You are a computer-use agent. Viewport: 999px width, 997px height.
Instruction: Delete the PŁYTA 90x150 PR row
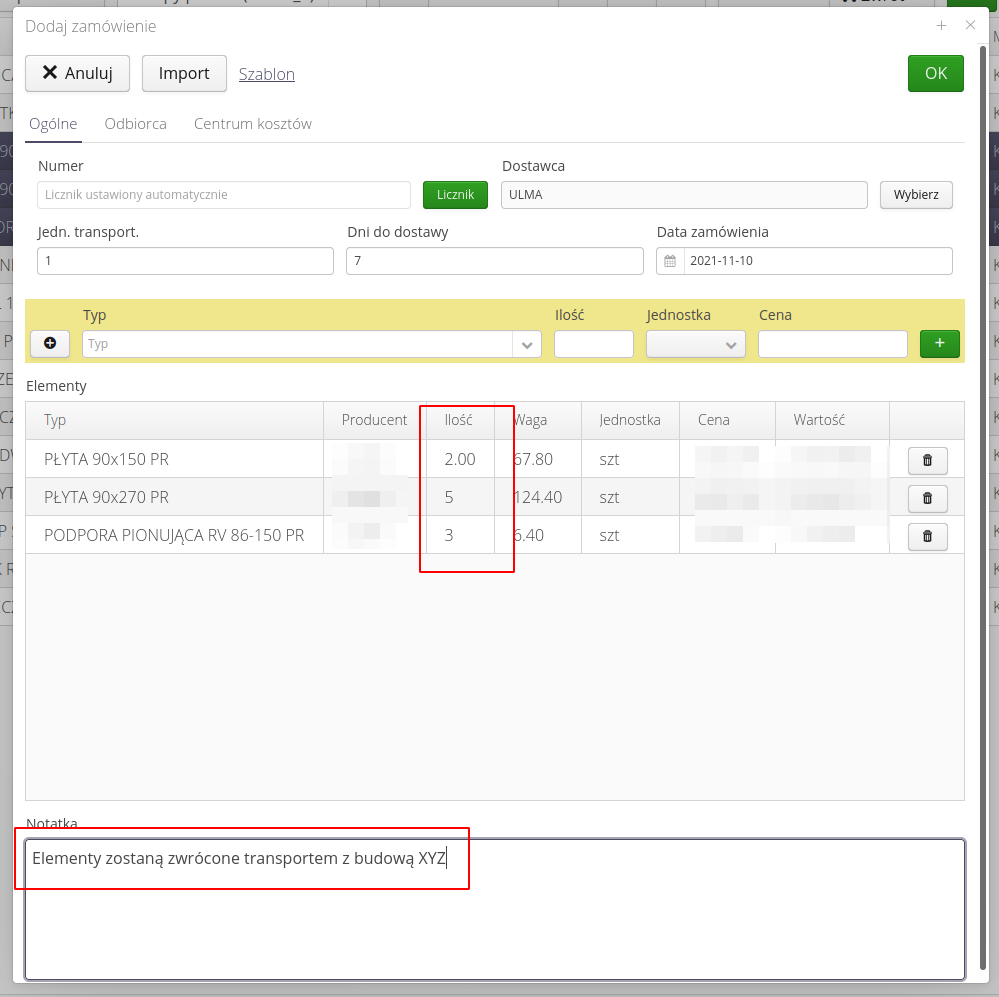coord(927,460)
